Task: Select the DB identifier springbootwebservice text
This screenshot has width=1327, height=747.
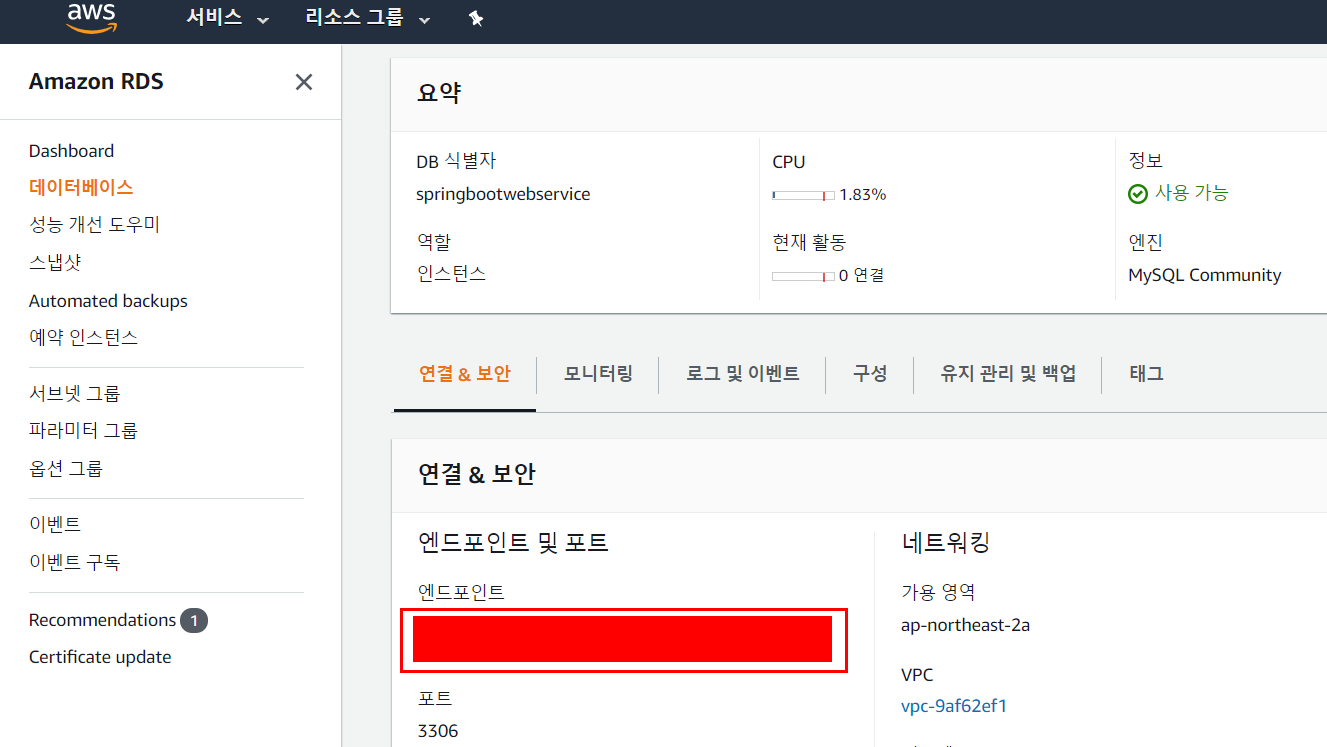Action: pyautogui.click(x=503, y=194)
